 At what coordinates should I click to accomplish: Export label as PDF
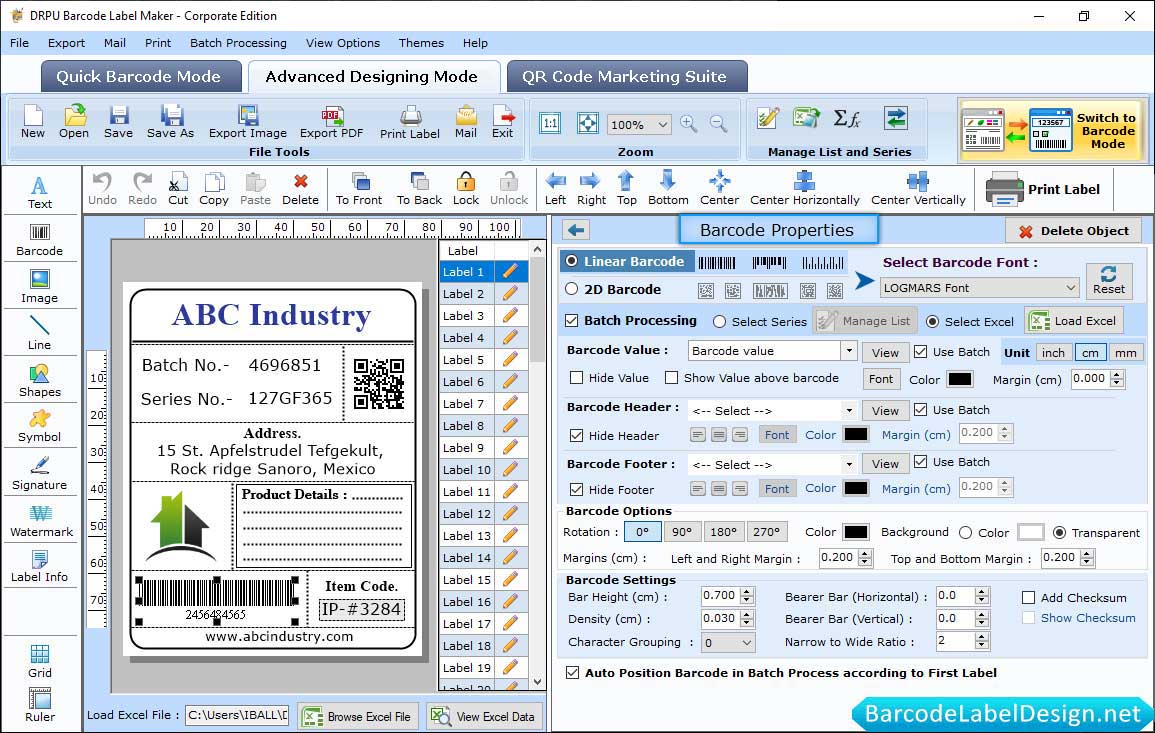(331, 122)
